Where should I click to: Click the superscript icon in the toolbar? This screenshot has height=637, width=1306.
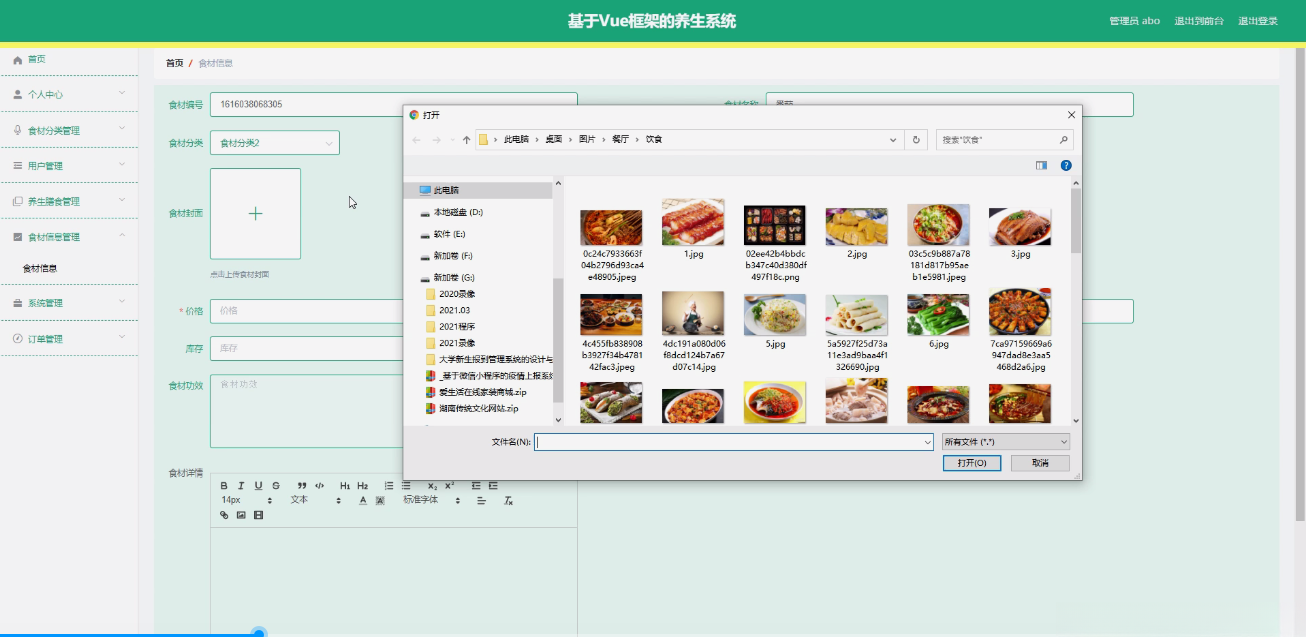point(449,487)
